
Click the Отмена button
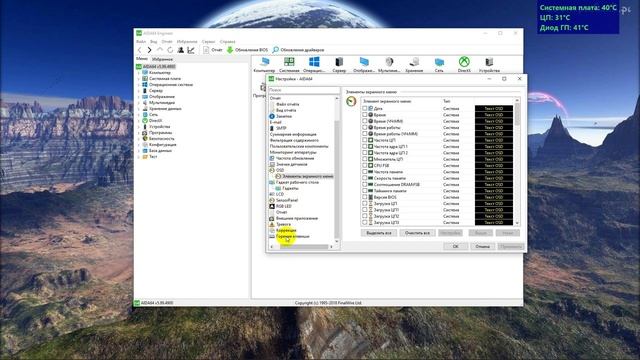(x=482, y=246)
